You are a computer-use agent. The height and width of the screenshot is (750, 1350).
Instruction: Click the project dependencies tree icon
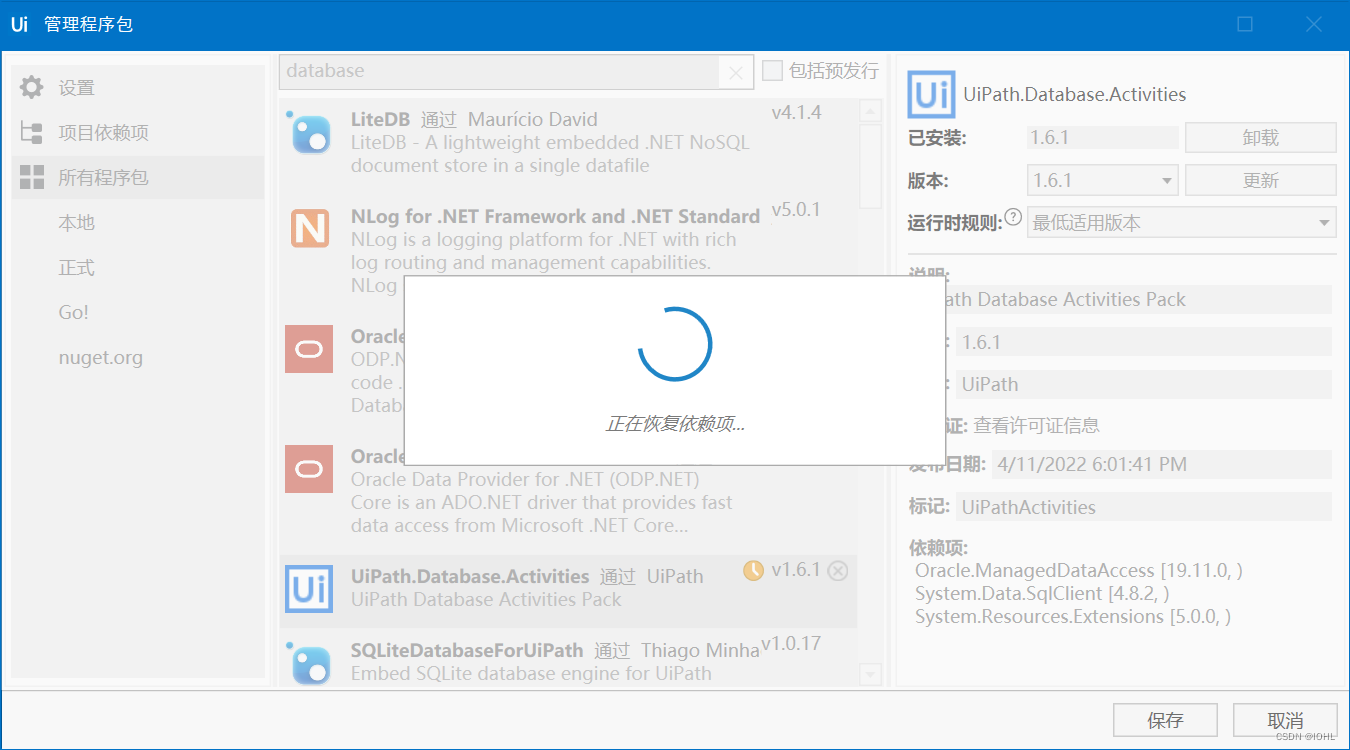[x=32, y=132]
